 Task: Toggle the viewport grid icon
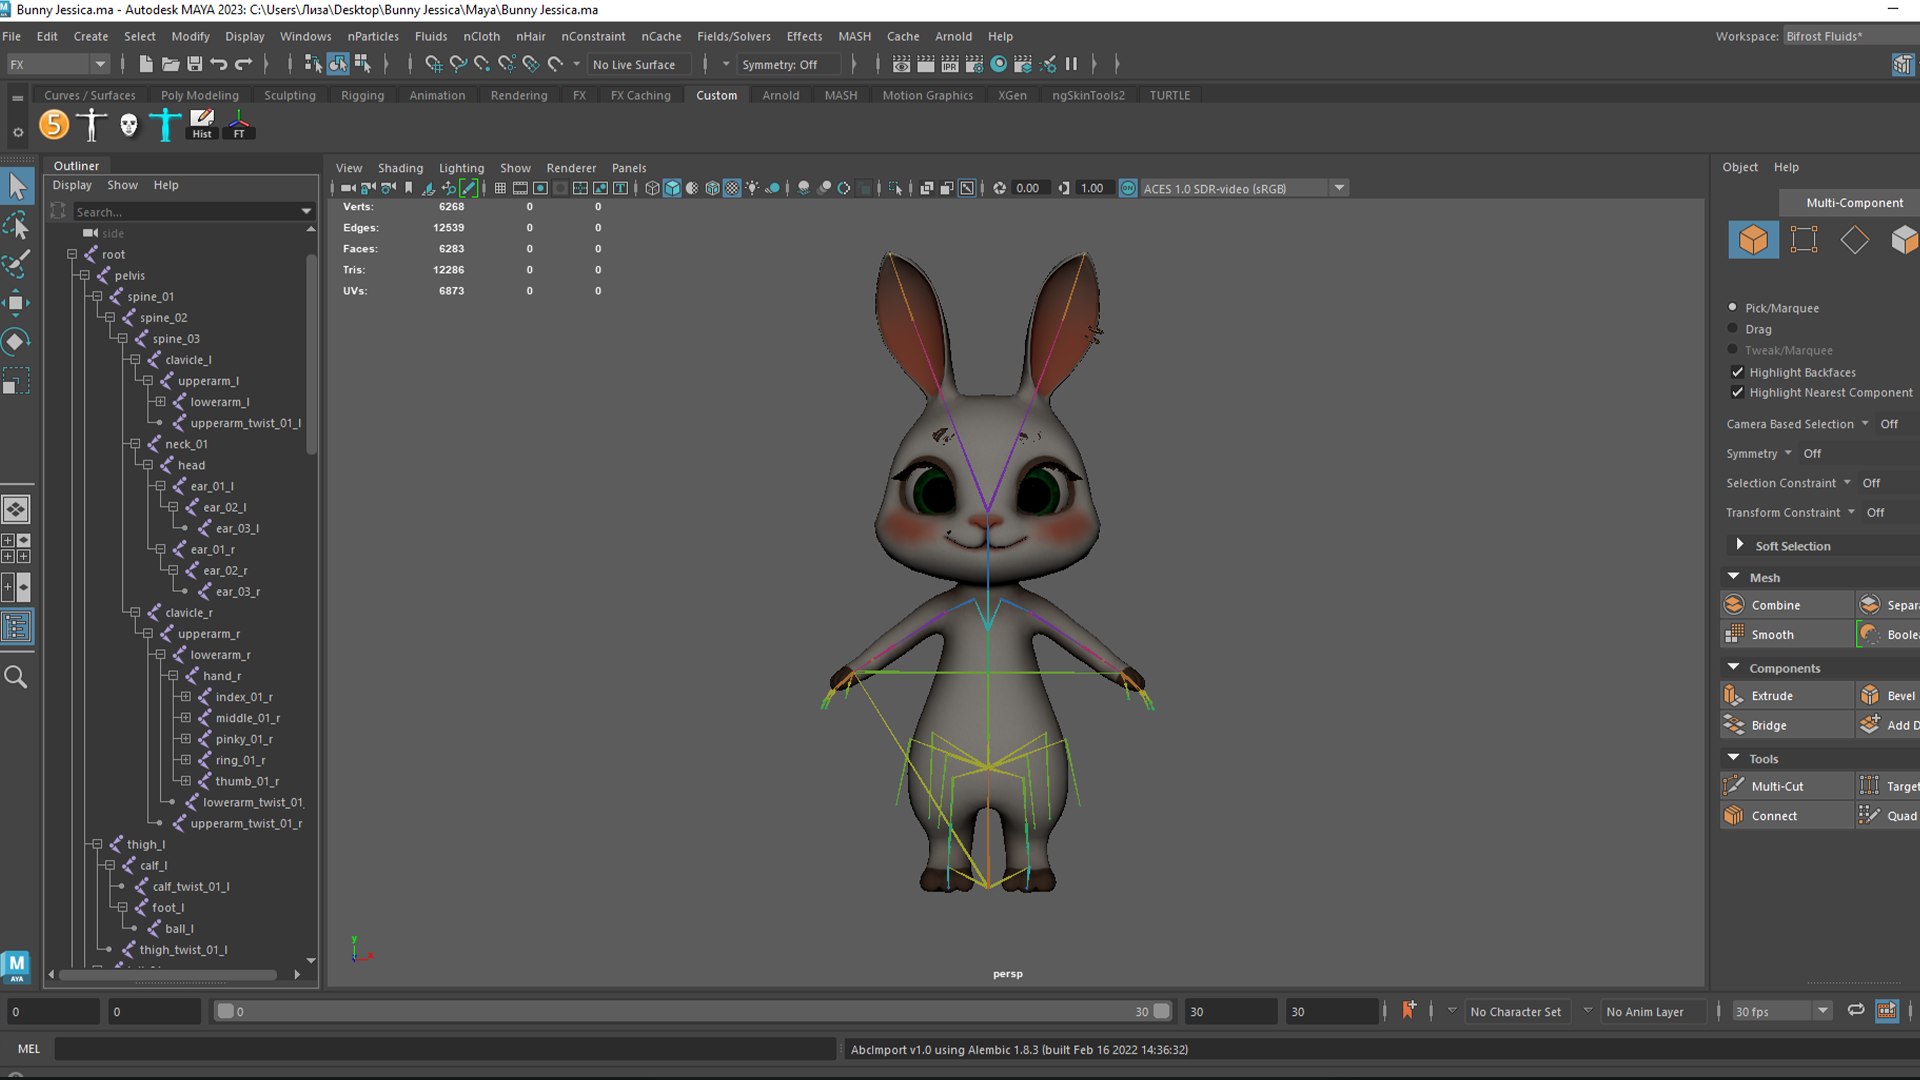500,188
